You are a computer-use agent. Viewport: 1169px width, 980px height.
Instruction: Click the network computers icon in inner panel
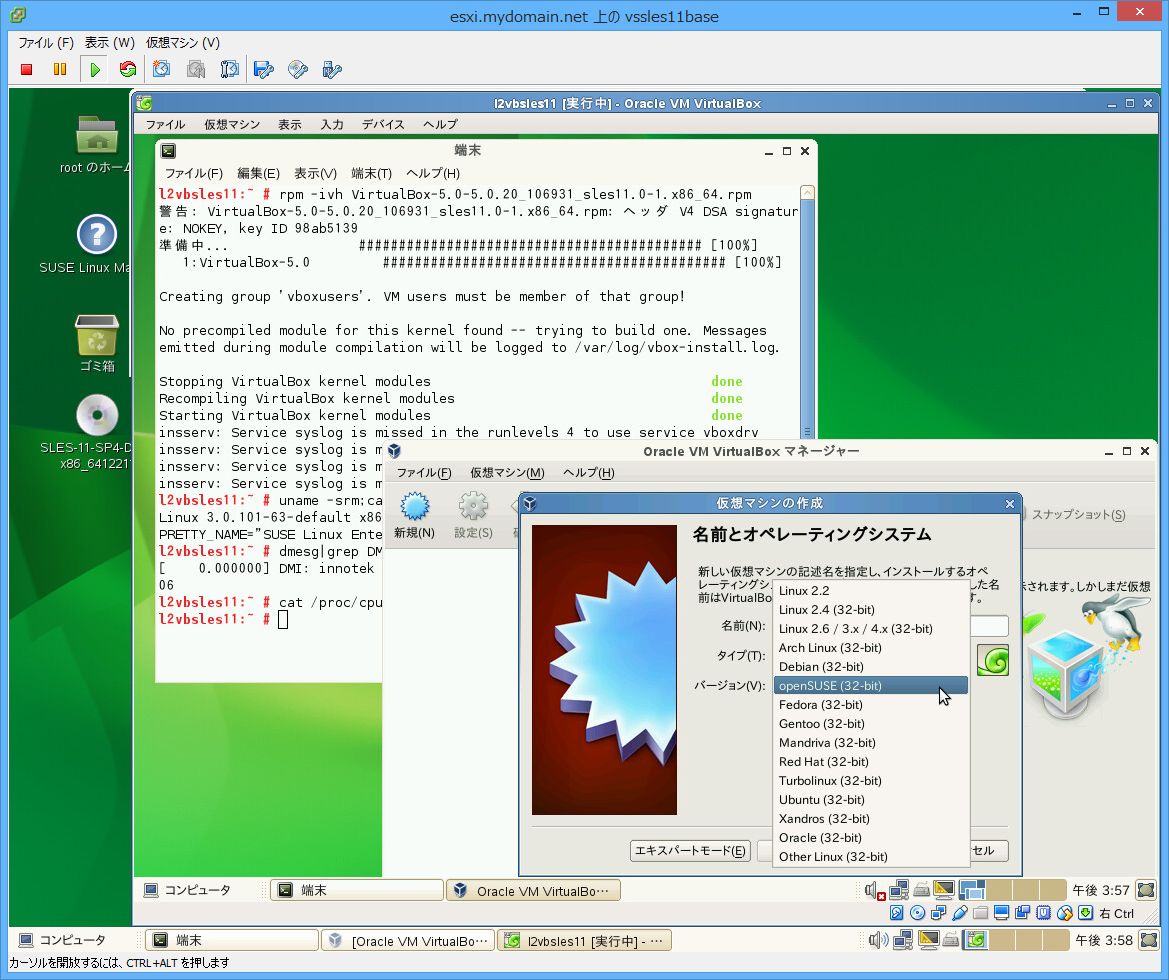point(898,890)
